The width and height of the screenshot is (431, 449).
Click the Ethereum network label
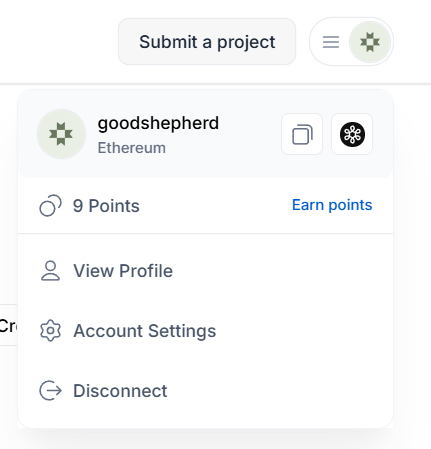point(132,148)
